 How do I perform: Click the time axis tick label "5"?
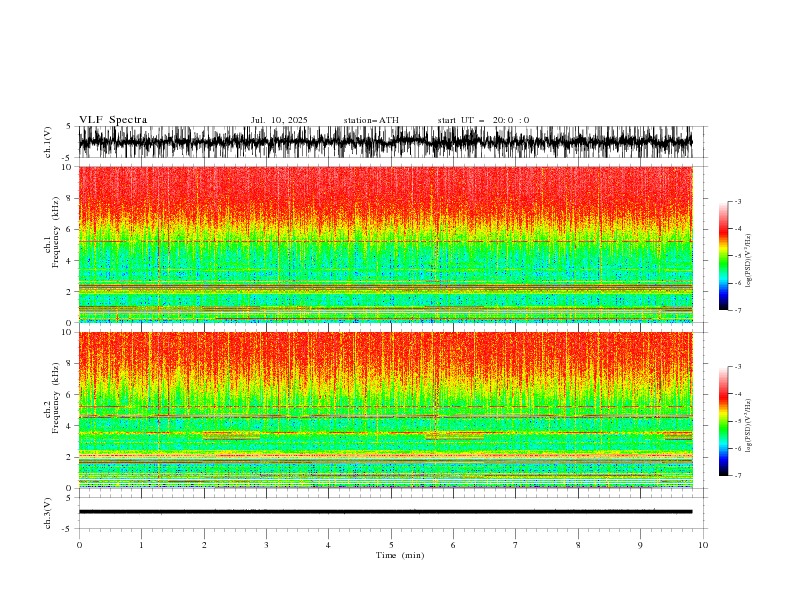(x=391, y=545)
